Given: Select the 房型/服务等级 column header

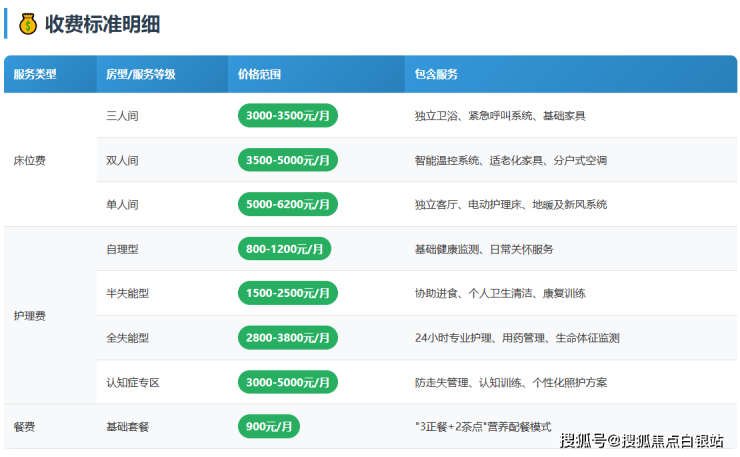Looking at the screenshot, I should 141,74.
